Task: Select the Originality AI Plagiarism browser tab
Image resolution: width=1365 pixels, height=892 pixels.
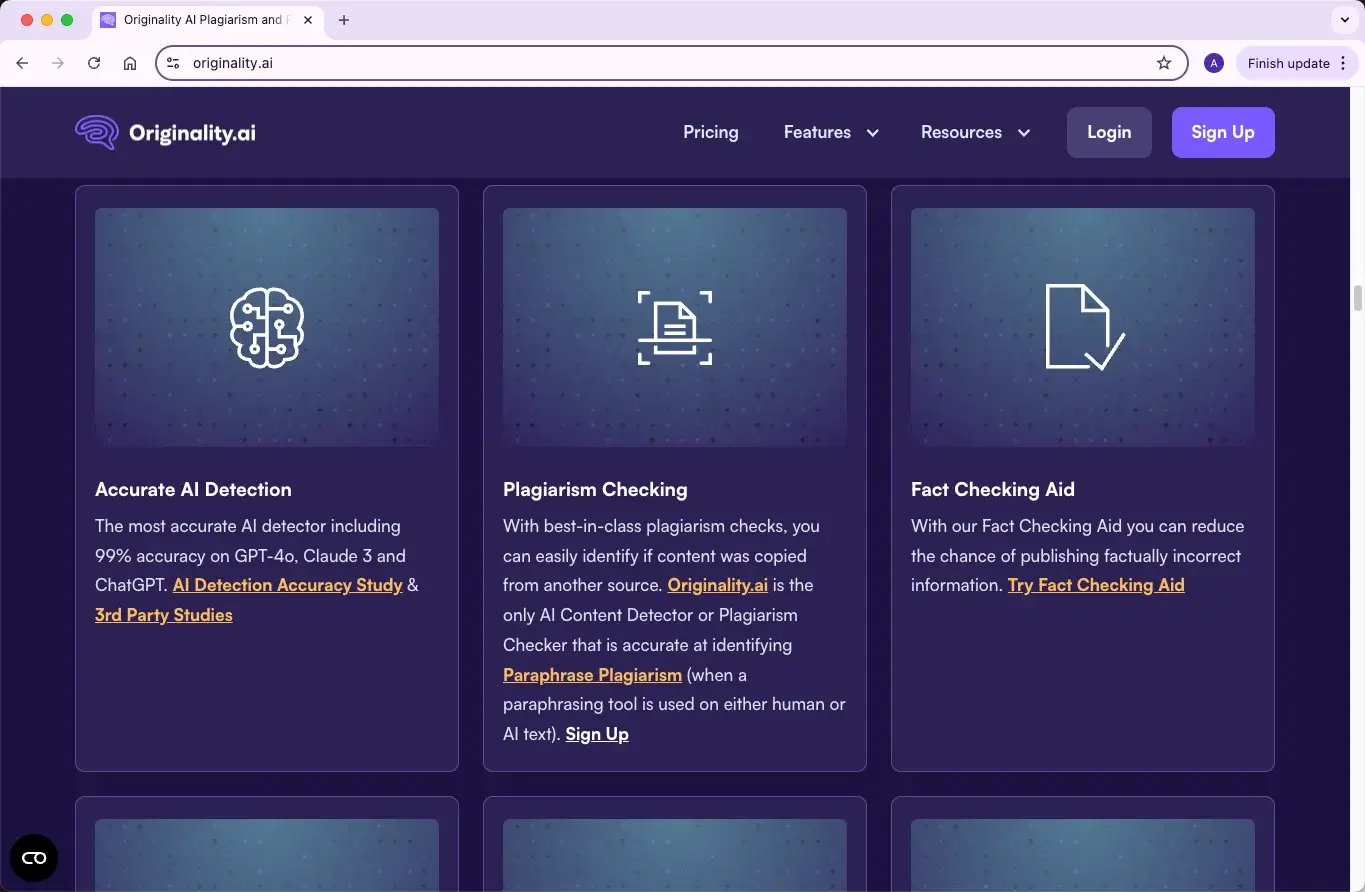Action: tap(207, 20)
